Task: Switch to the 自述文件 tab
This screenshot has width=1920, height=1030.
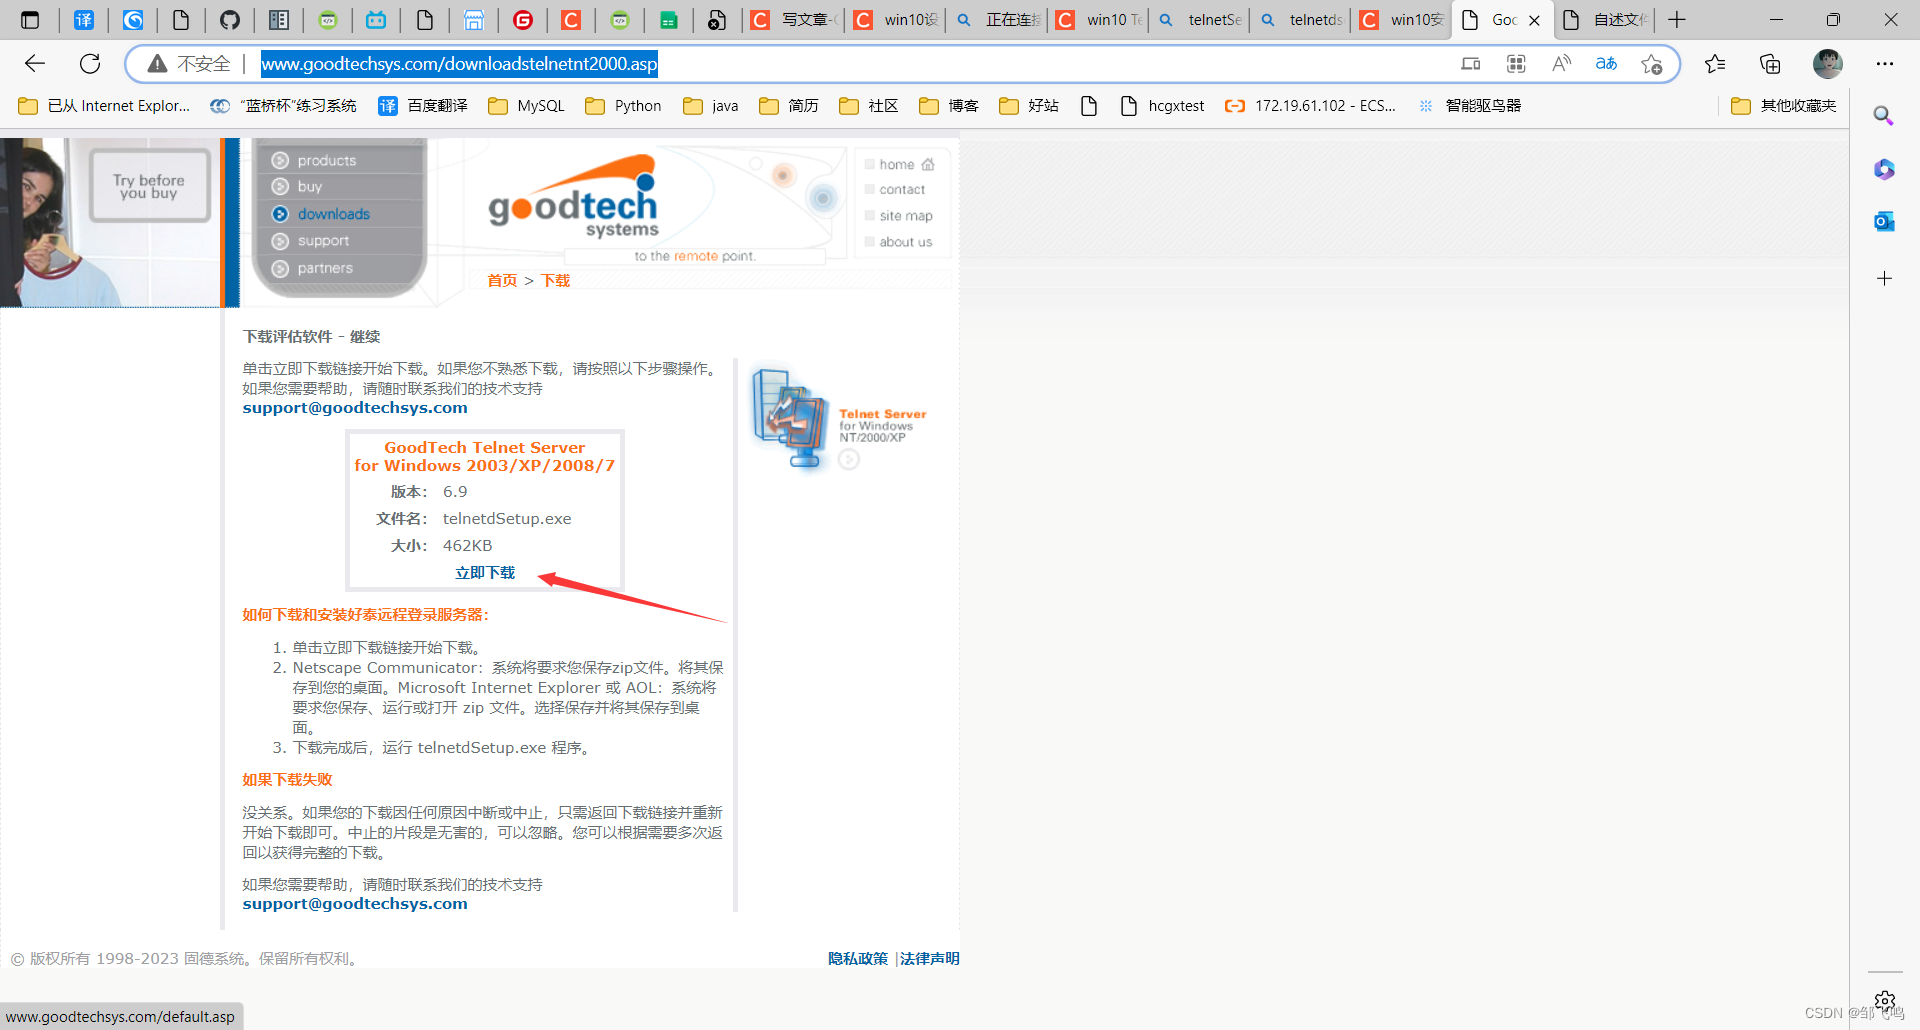Action: coord(1605,20)
